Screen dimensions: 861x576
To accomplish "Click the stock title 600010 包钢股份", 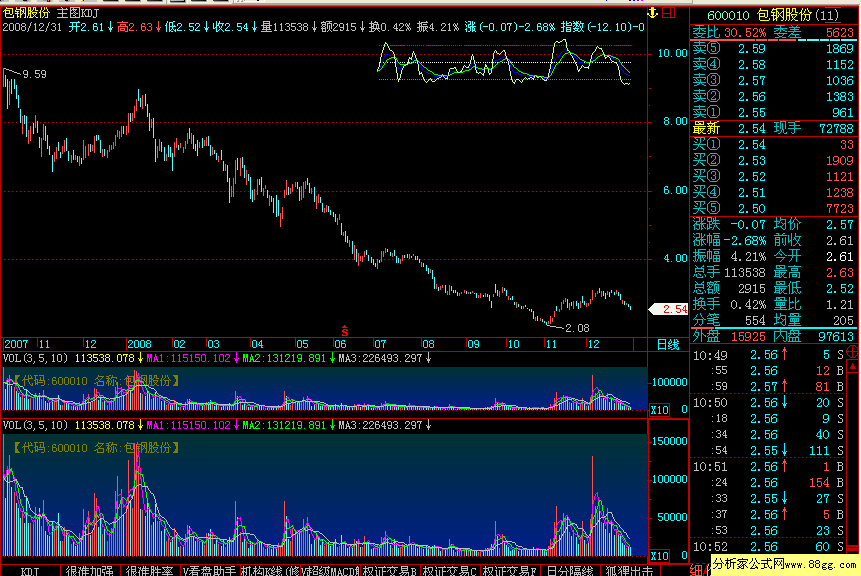I will click(x=773, y=15).
